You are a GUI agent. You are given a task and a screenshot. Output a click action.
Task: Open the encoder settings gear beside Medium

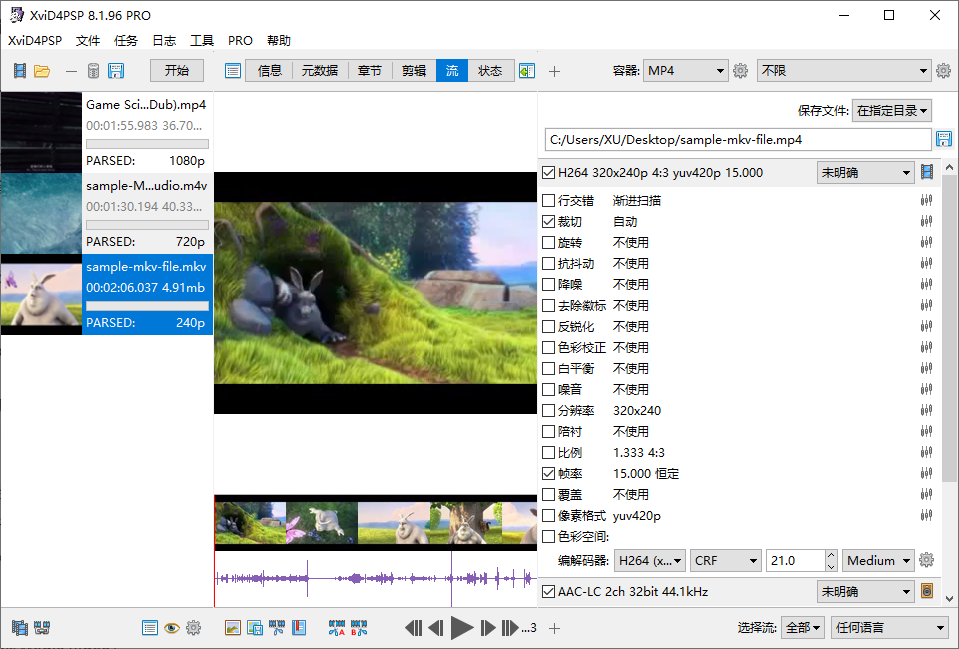[926, 560]
